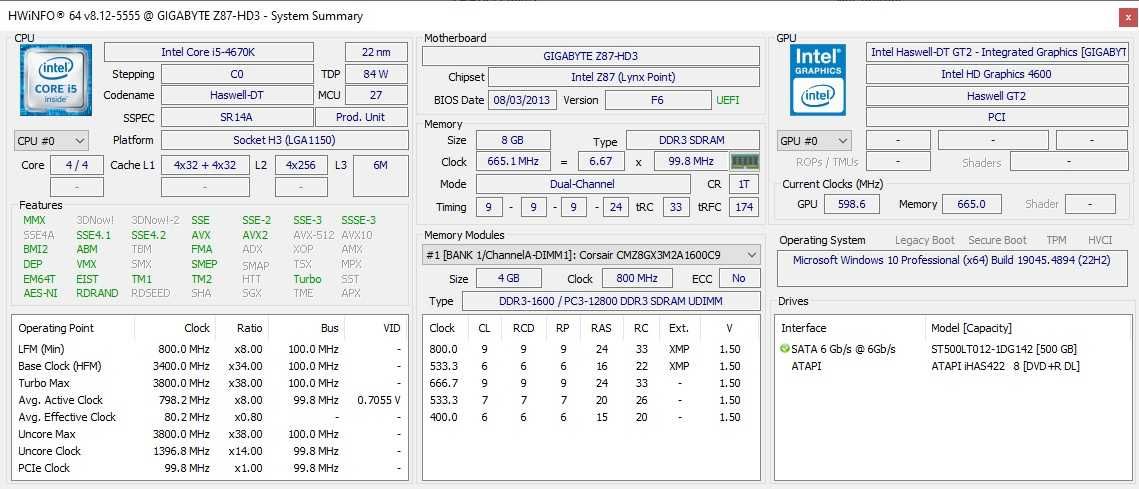Click the Core count 4 / 4 field
This screenshot has width=1139, height=489.
click(77, 165)
